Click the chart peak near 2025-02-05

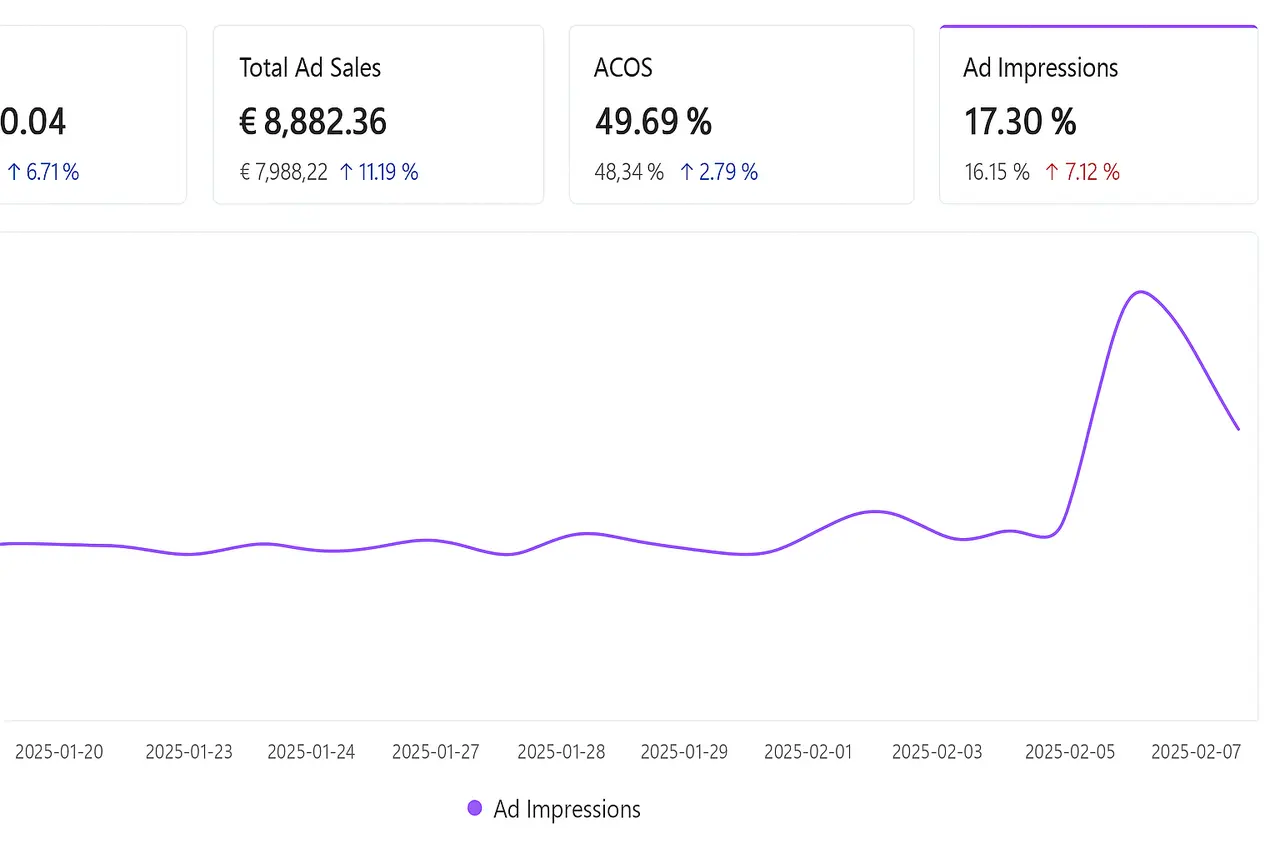[x=1140, y=294]
